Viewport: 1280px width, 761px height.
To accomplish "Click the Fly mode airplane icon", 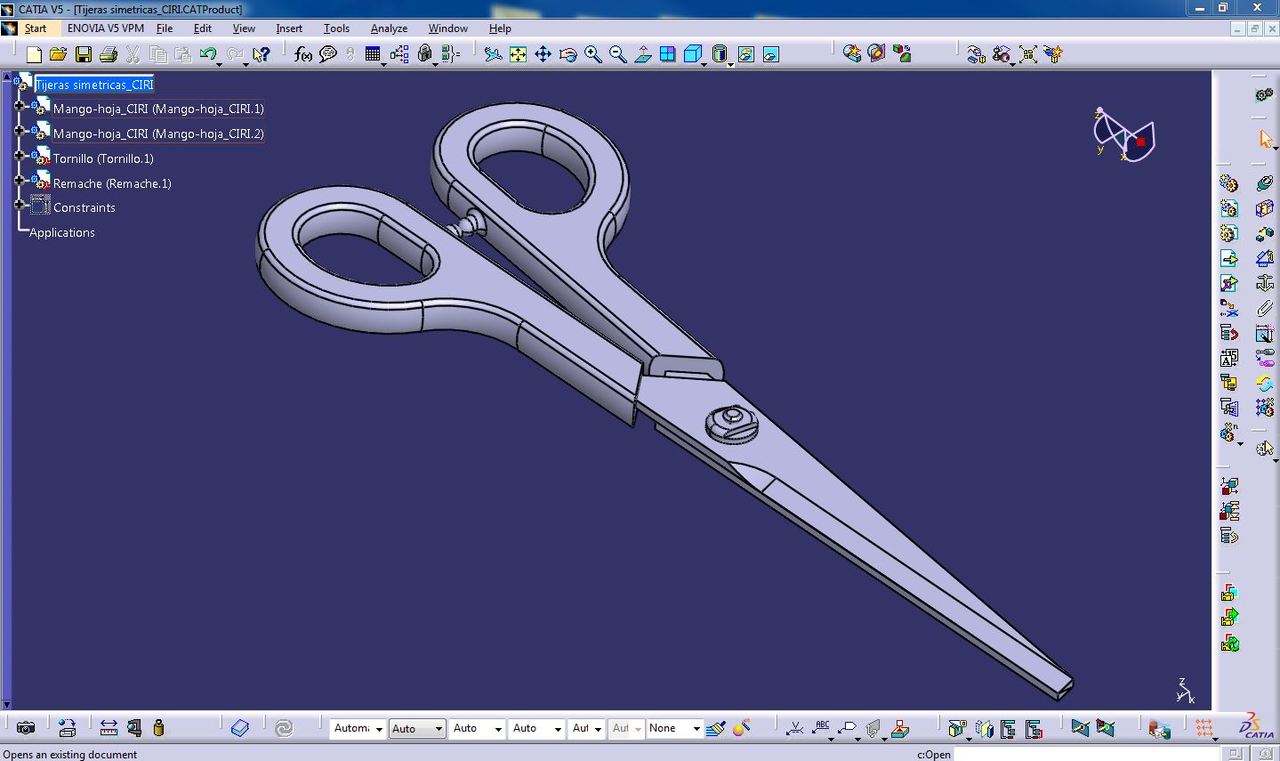I will pyautogui.click(x=493, y=54).
